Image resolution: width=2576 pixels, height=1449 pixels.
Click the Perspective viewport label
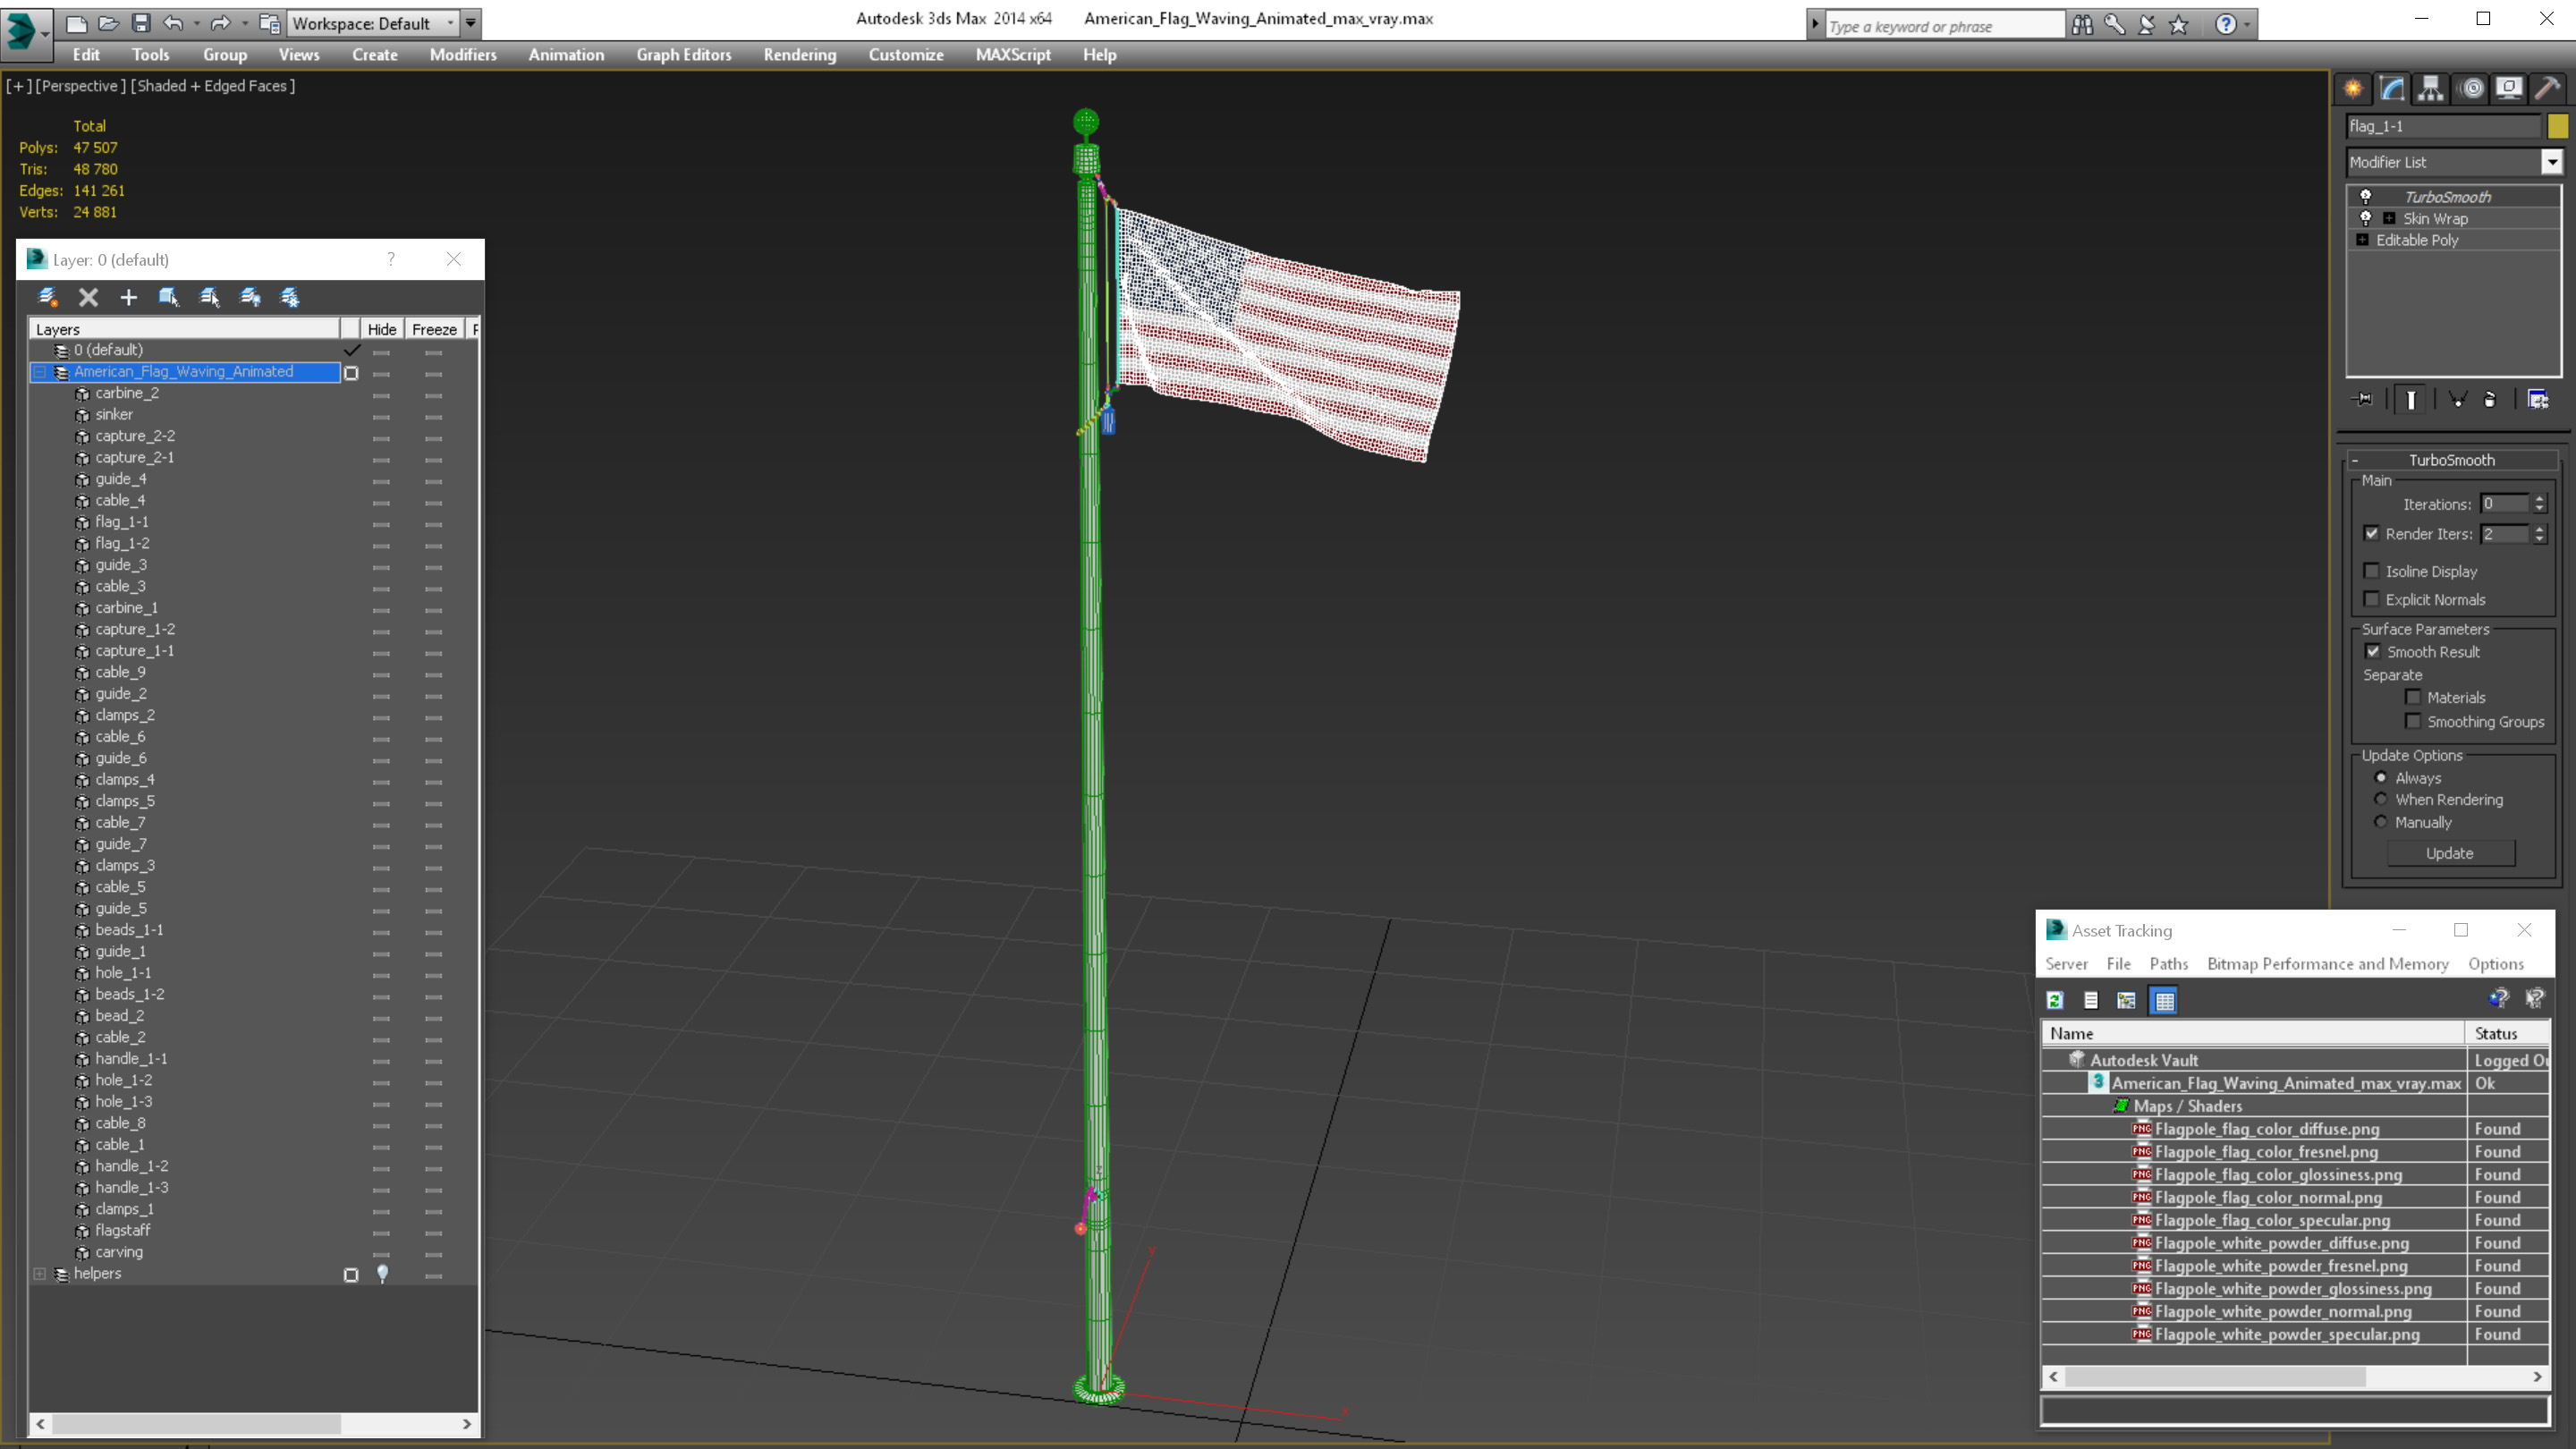point(81,86)
